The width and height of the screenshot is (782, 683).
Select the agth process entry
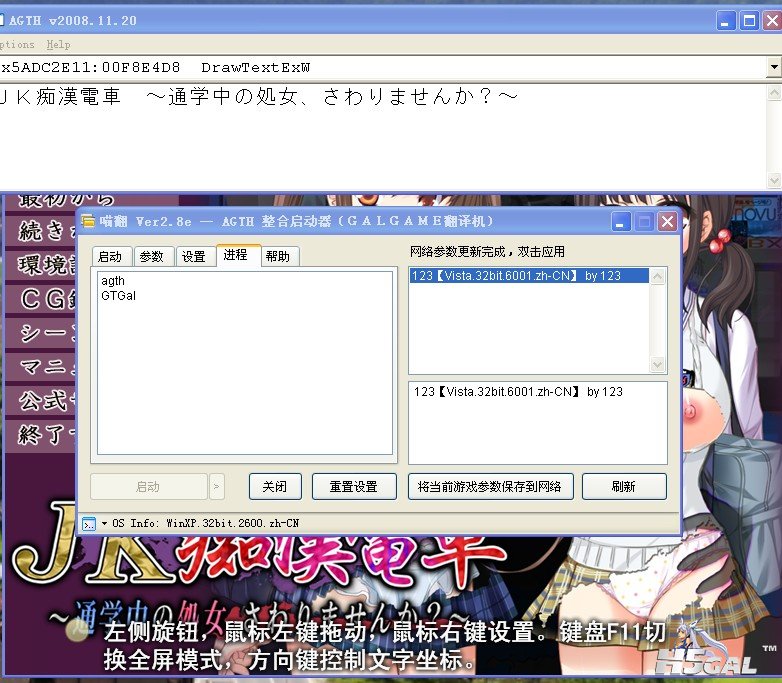point(113,281)
